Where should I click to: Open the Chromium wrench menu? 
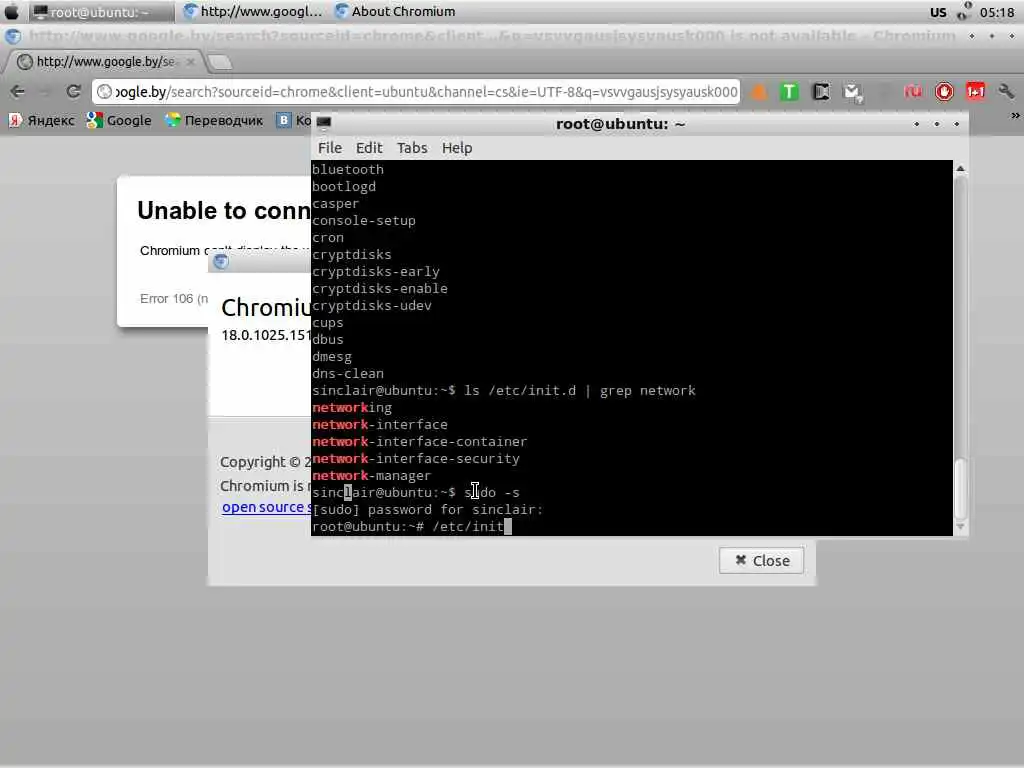pyautogui.click(x=1006, y=92)
